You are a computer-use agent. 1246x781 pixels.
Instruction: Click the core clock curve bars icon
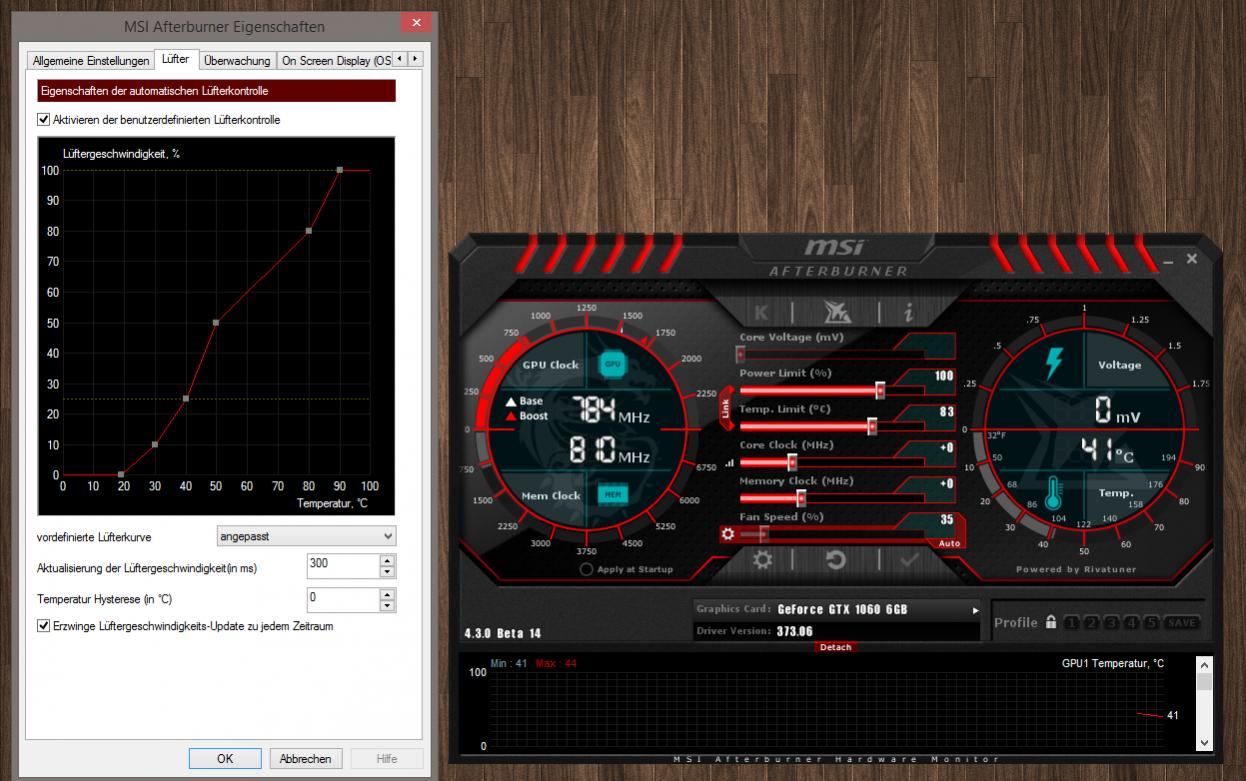[729, 463]
